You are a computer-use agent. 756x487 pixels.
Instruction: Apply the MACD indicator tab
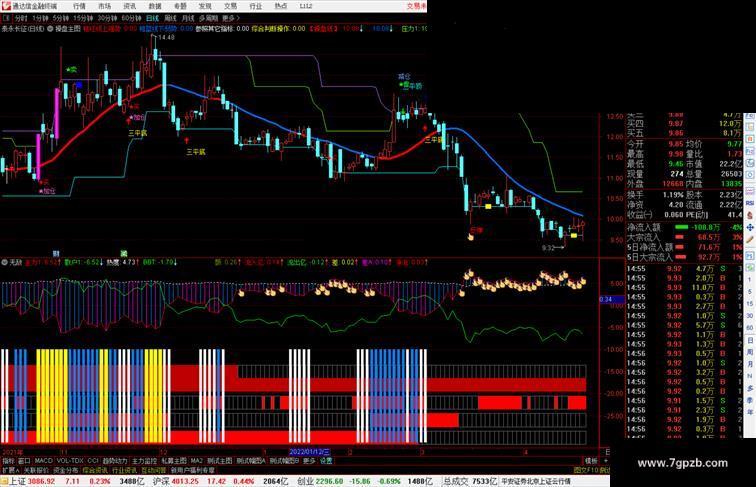pos(43,461)
